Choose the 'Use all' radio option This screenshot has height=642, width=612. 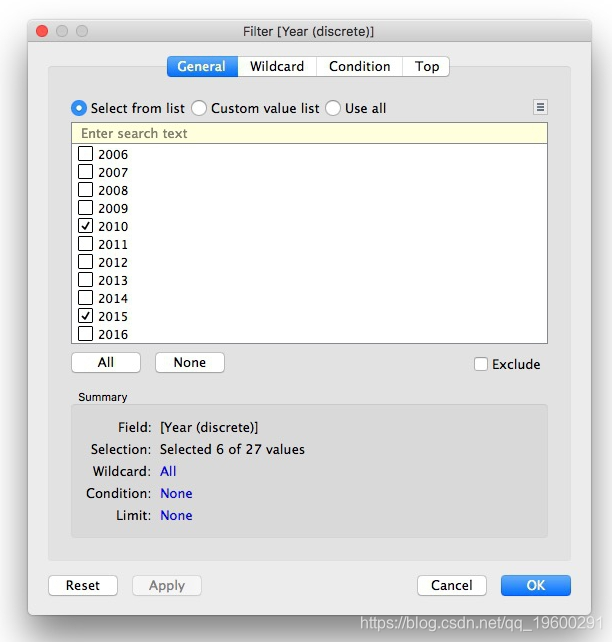click(x=333, y=108)
